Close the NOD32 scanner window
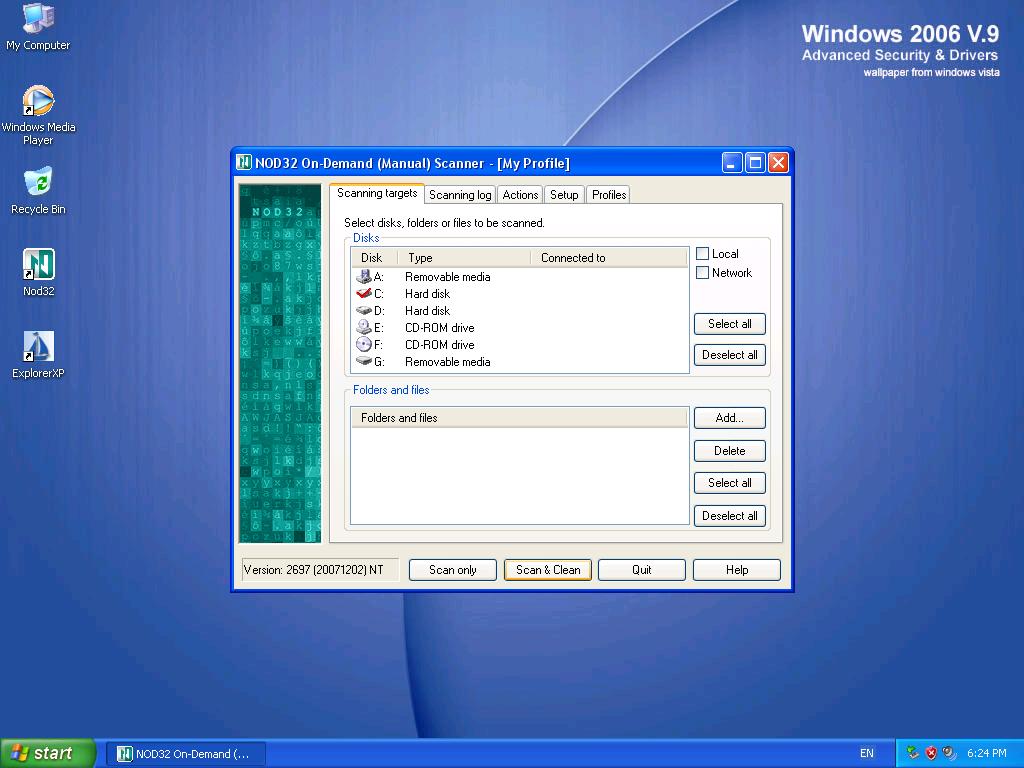The height and width of the screenshot is (768, 1024). pyautogui.click(x=778, y=163)
